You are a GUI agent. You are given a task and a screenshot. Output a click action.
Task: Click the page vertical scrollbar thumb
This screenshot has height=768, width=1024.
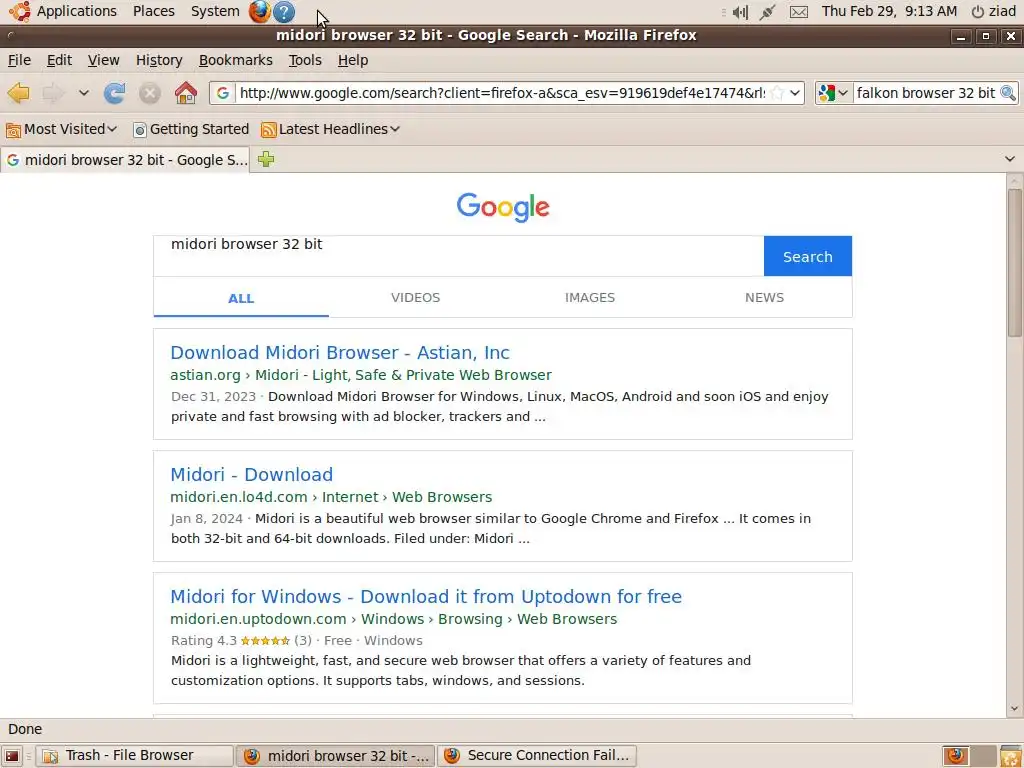[1014, 263]
